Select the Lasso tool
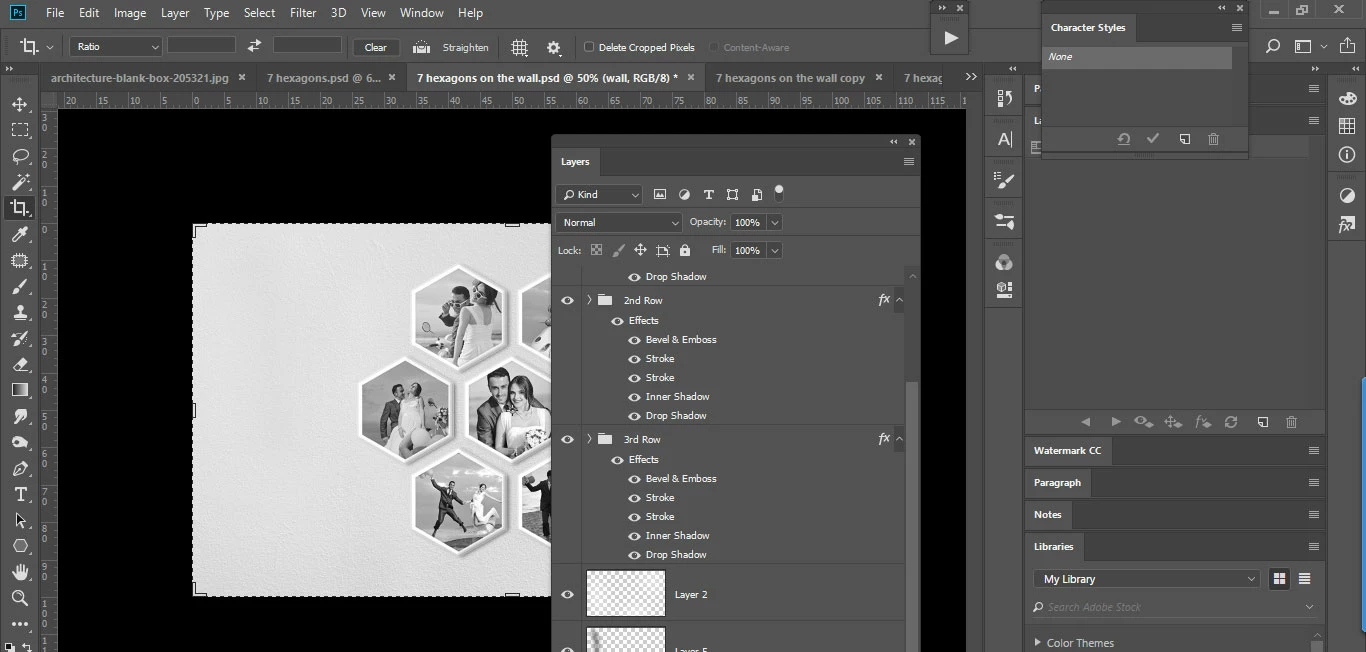Viewport: 1366px width, 652px height. 20,156
